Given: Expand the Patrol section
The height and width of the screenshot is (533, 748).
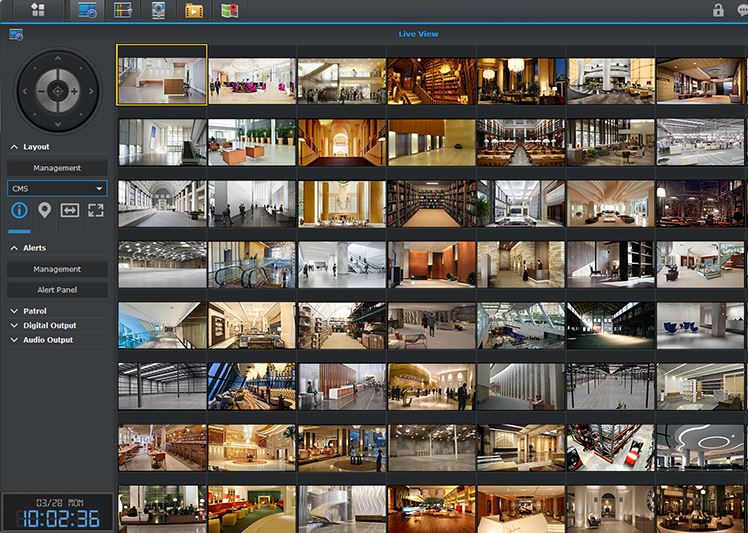Looking at the screenshot, I should tap(35, 311).
